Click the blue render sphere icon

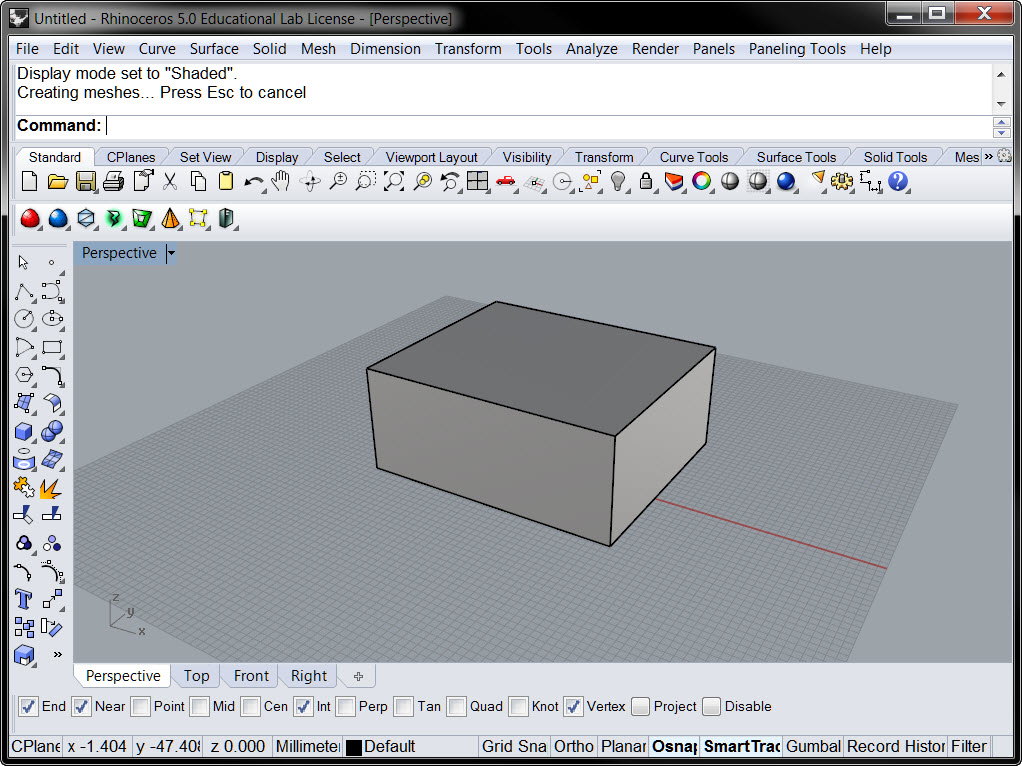point(786,181)
